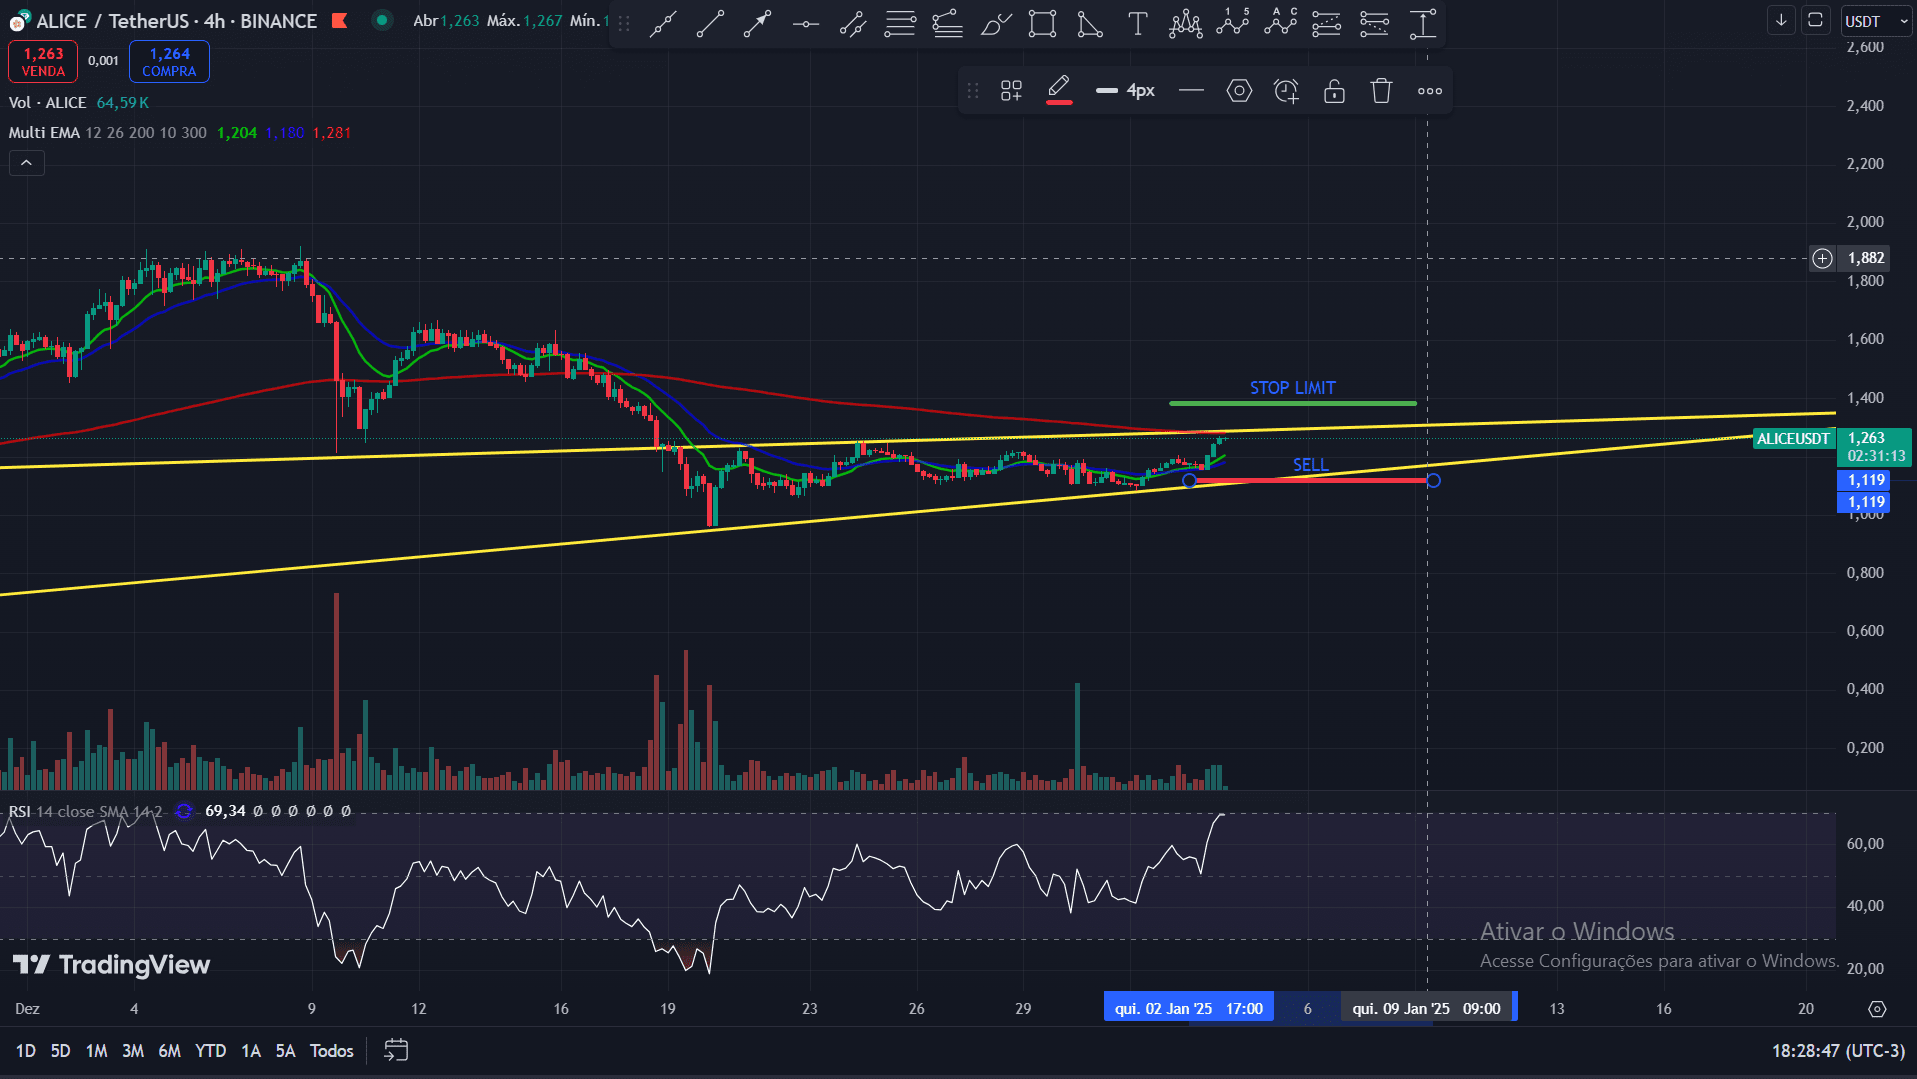Pick the Arrow line tool
The height and width of the screenshot is (1079, 1917).
click(x=758, y=24)
